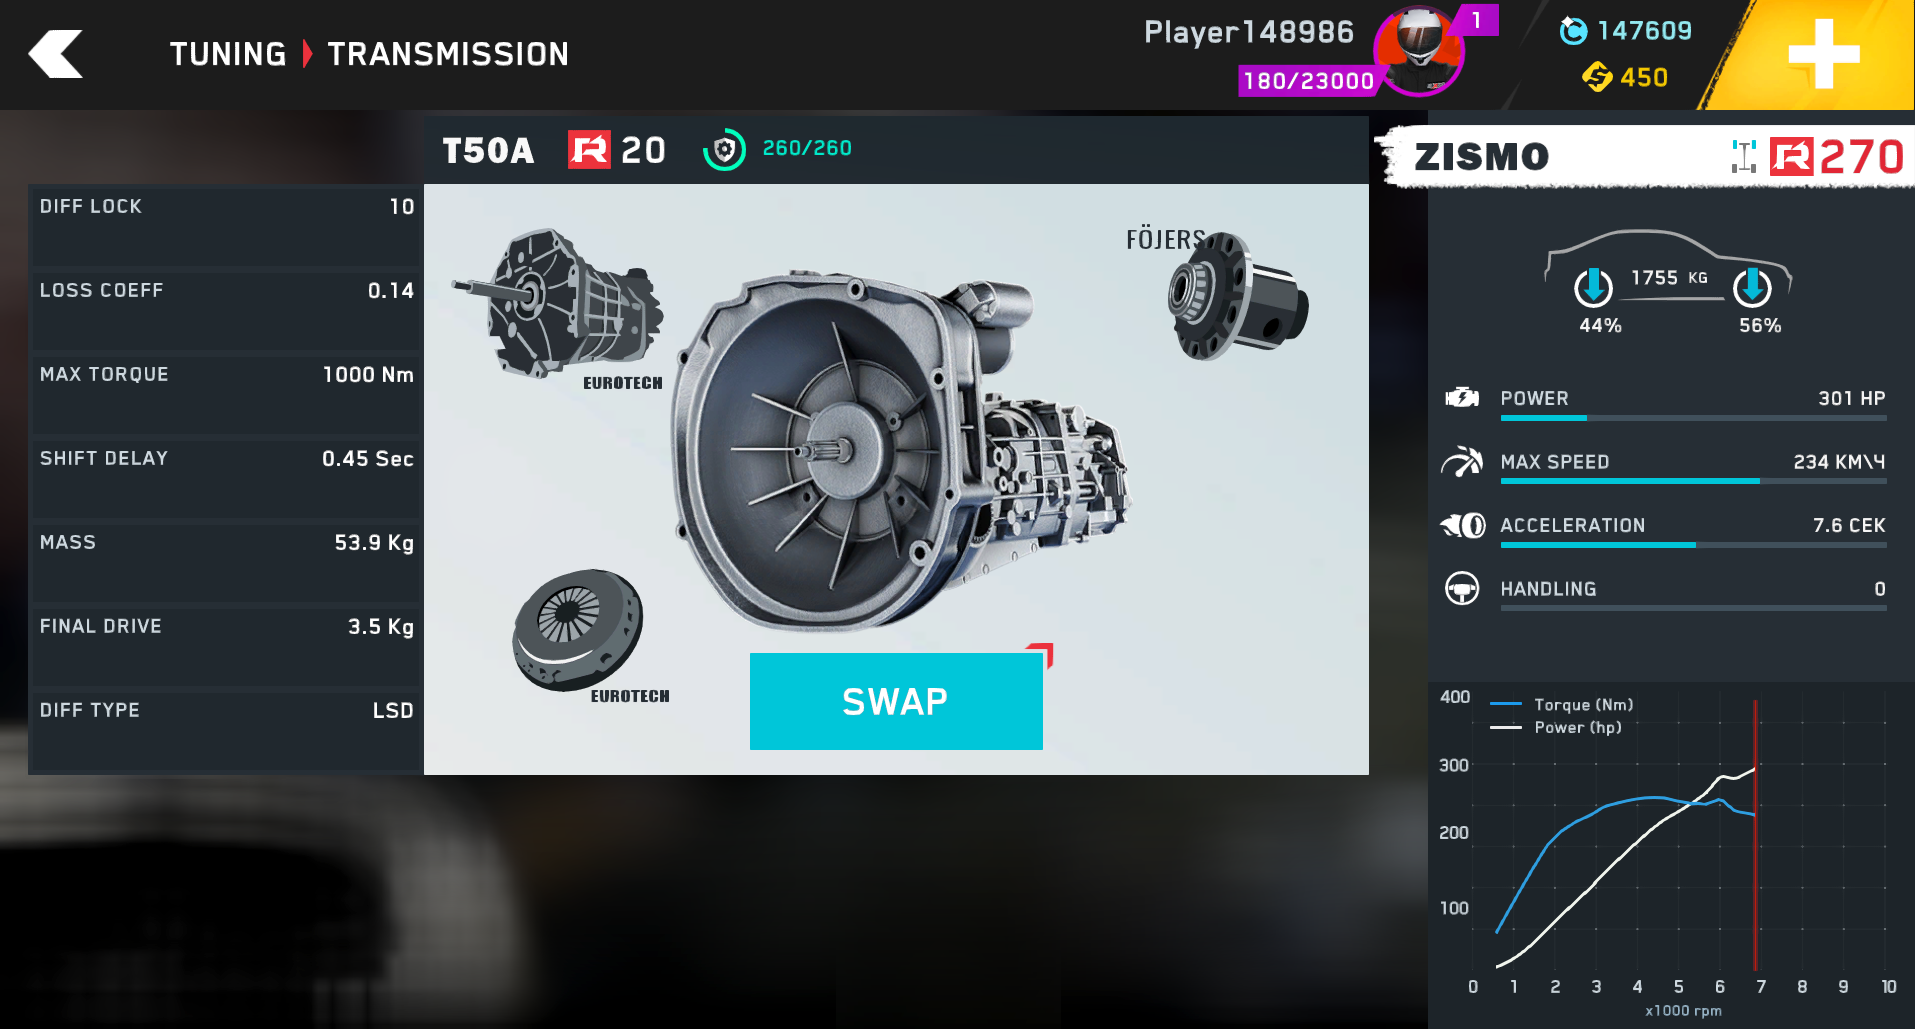Click the gold coin balance of 450
Screen dimensions: 1915x1029
pos(1625,77)
